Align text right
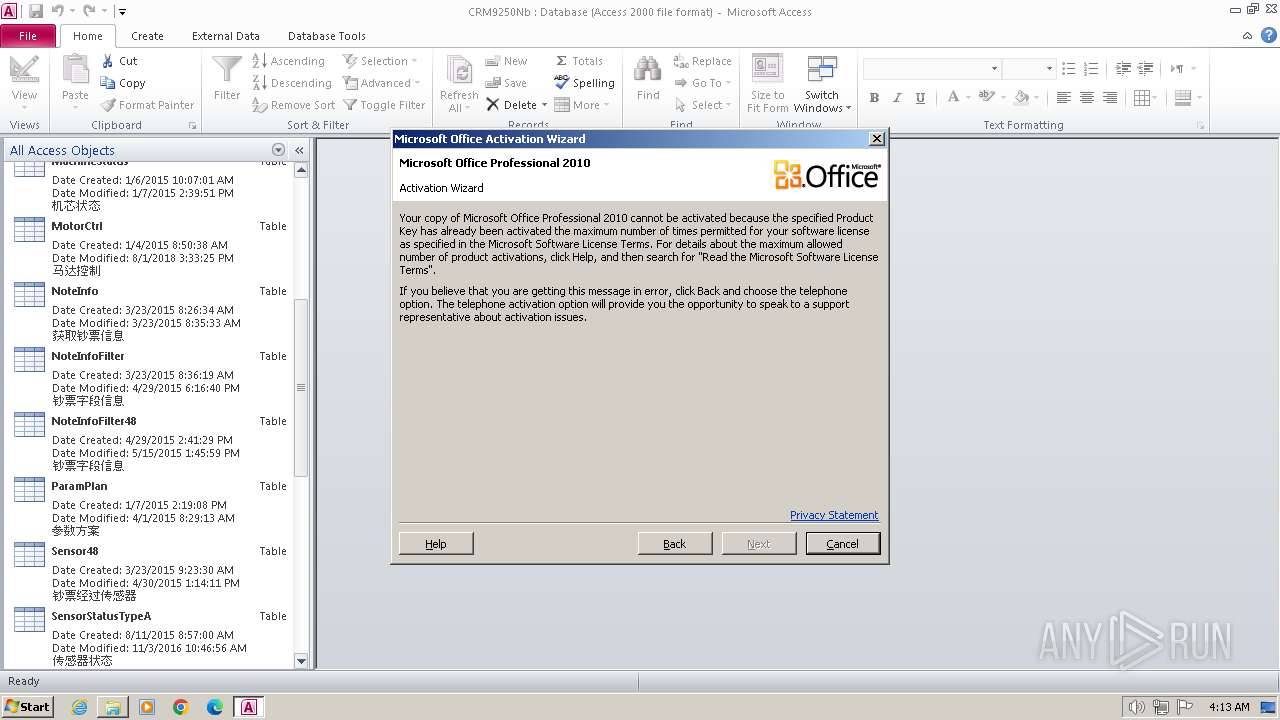Image resolution: width=1280 pixels, height=720 pixels. [x=1110, y=98]
